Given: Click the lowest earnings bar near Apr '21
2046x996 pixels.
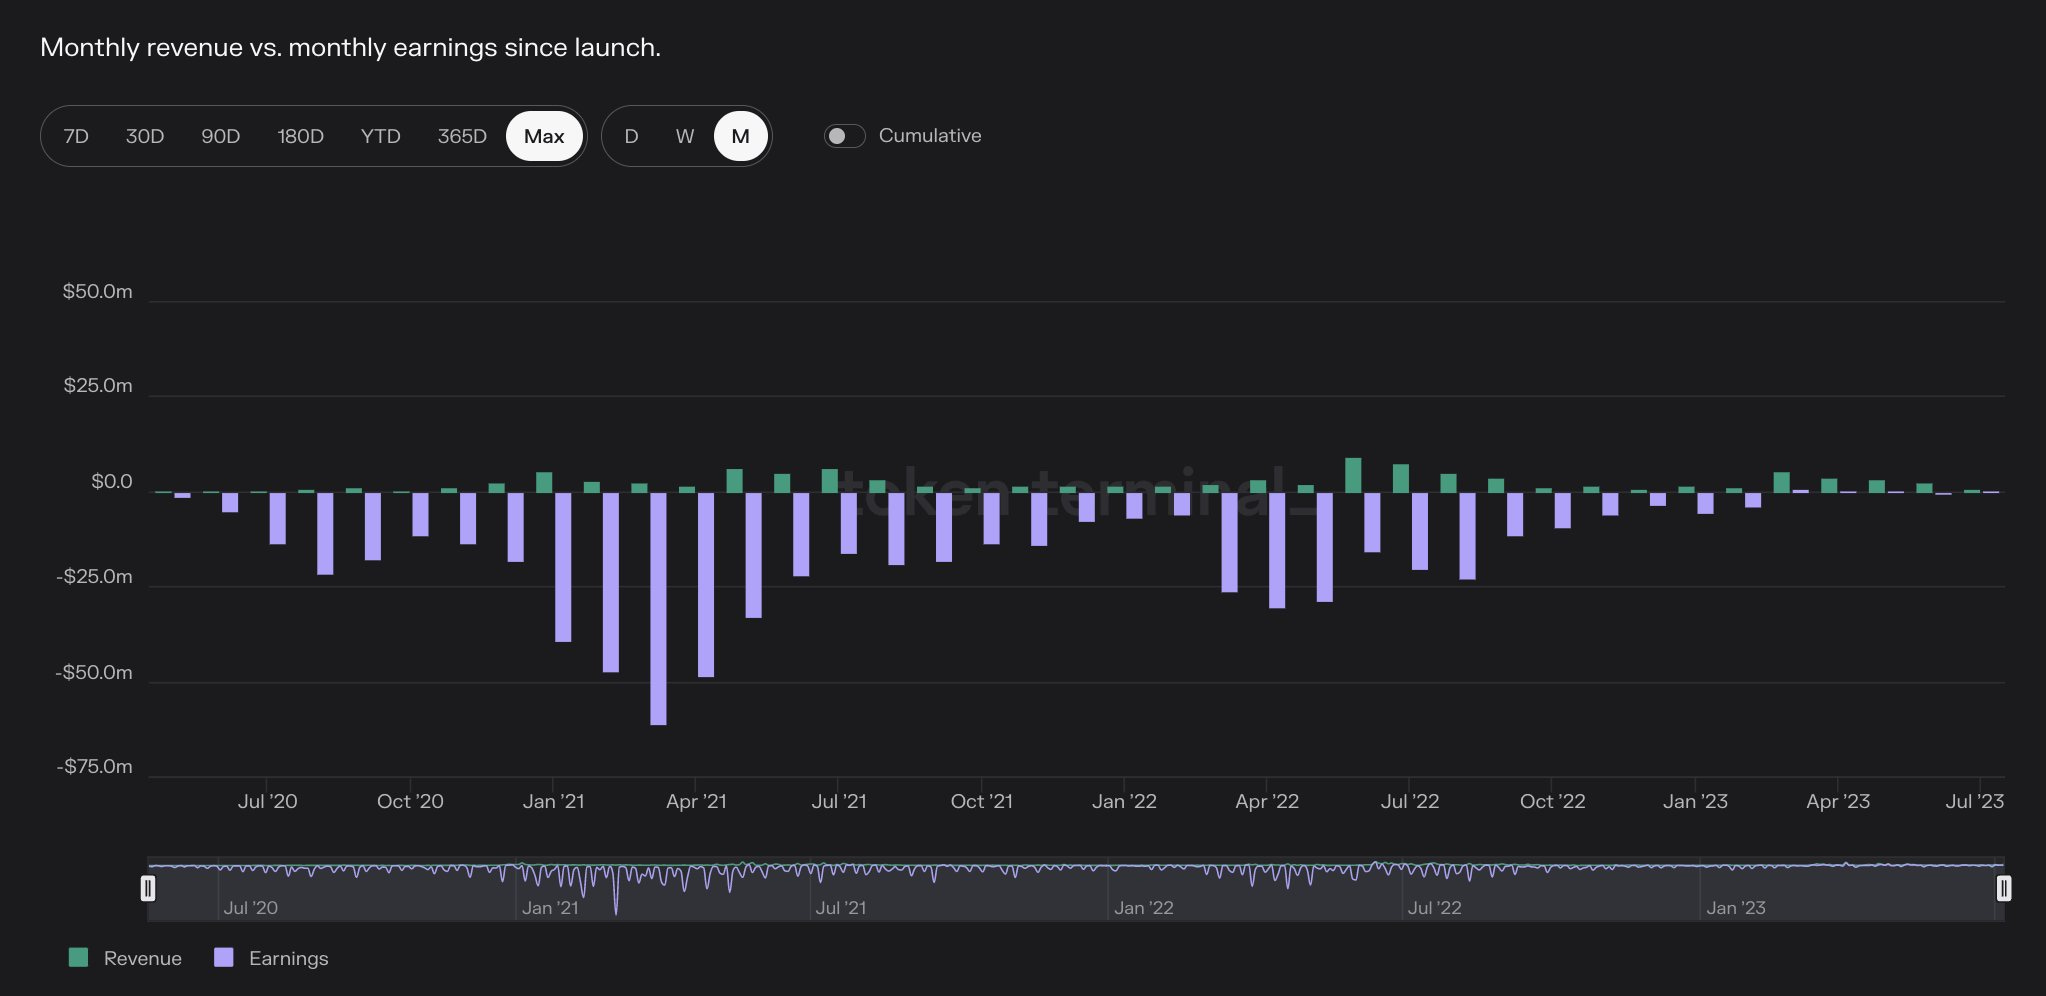Looking at the screenshot, I should (658, 608).
